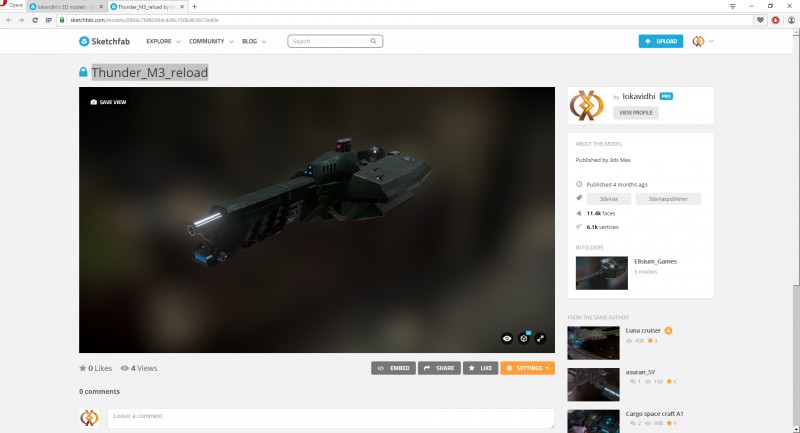Open the asuran_SY model thumbnail
800x433 pixels.
pos(593,385)
